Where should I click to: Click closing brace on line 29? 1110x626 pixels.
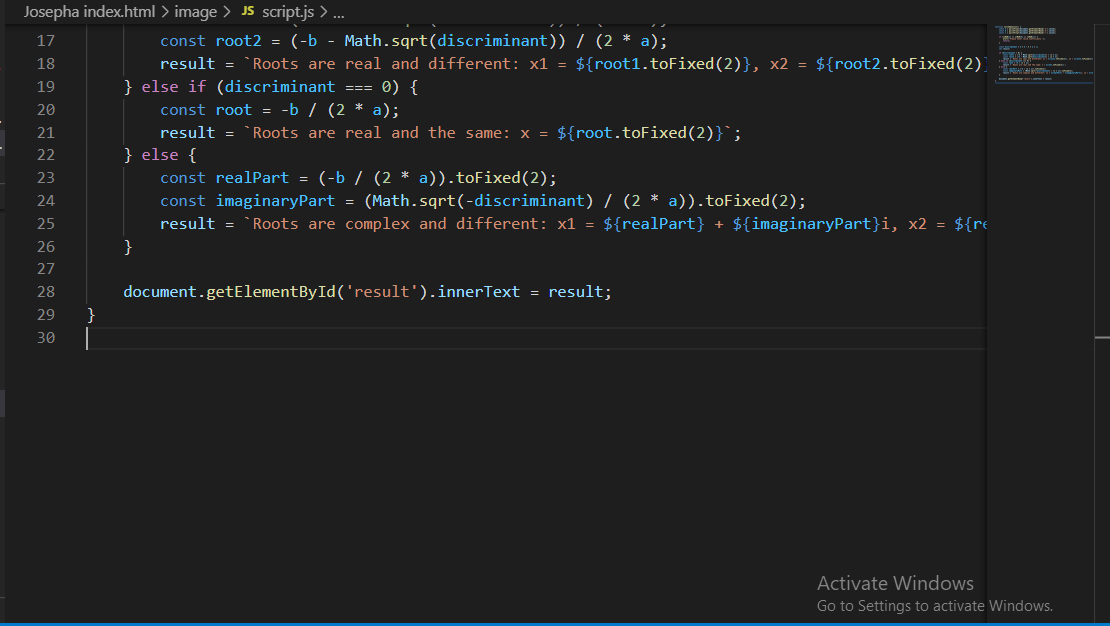tap(91, 314)
